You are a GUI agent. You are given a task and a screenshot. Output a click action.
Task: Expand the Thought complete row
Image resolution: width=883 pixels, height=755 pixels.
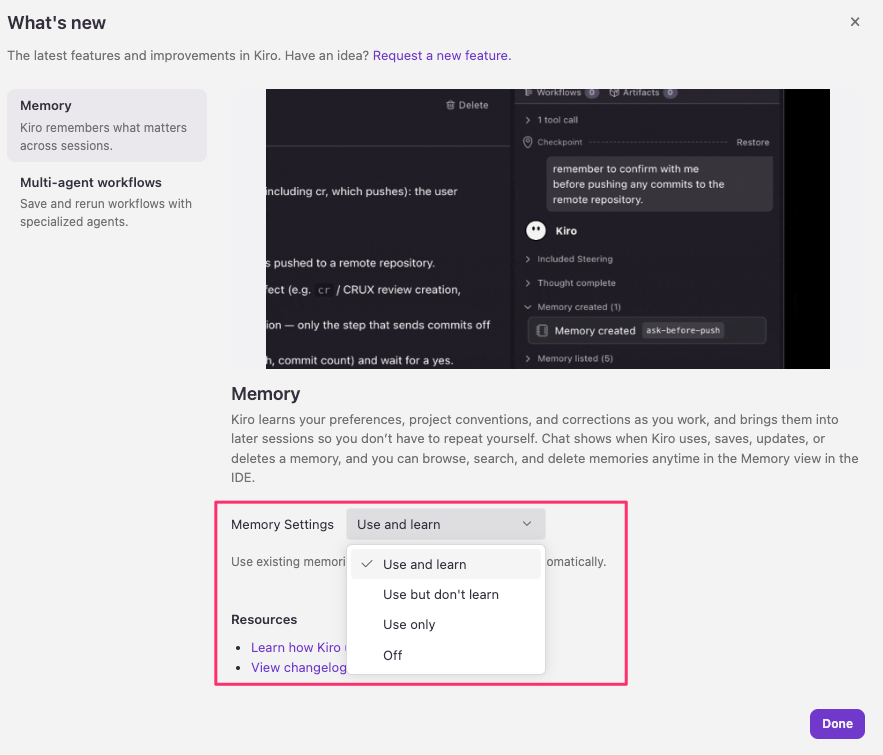tap(570, 283)
